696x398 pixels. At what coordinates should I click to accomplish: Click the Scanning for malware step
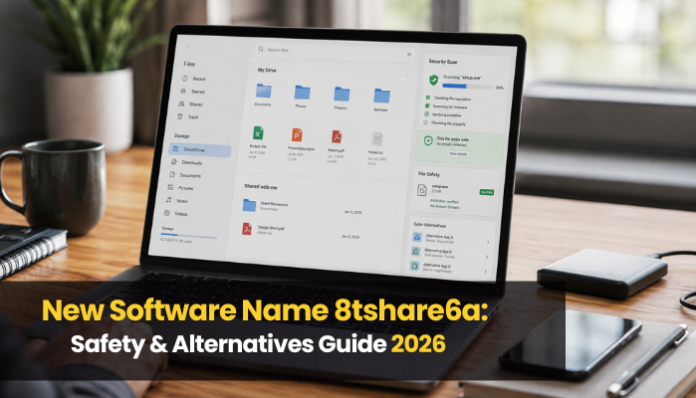(x=446, y=106)
